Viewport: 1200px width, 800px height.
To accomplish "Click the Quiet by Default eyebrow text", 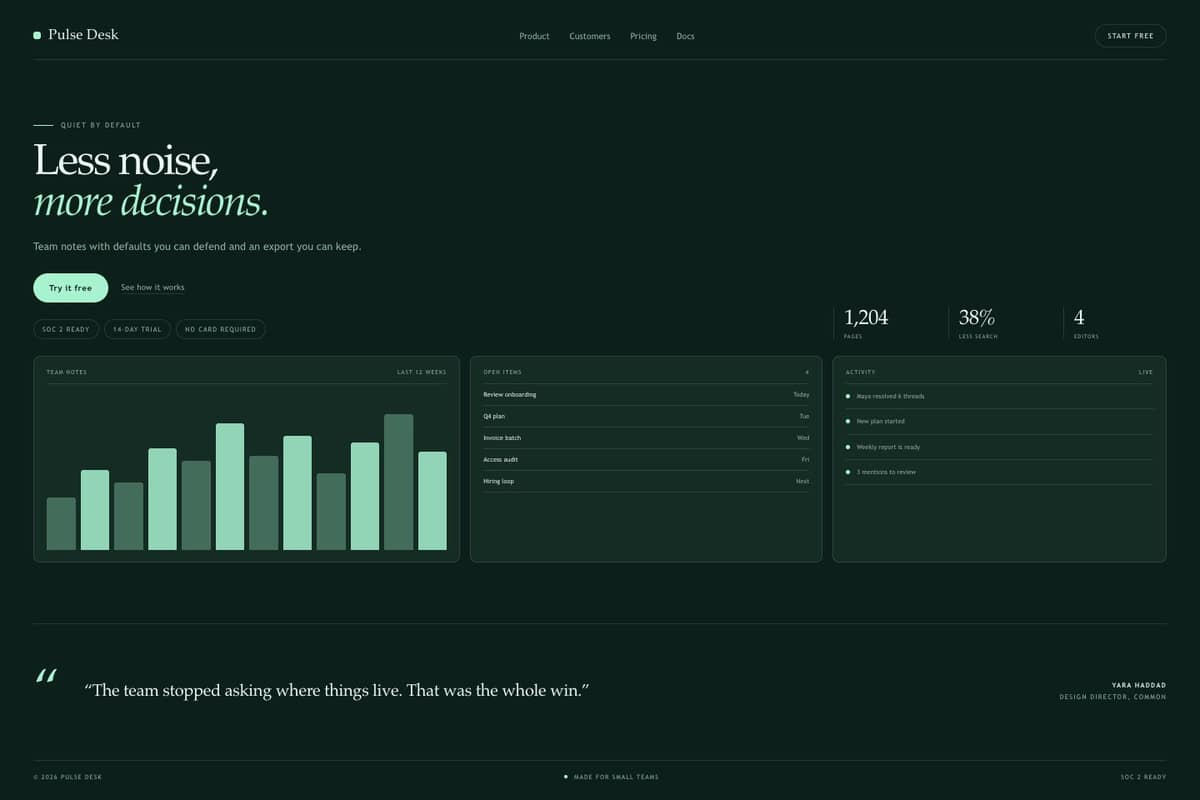I will pos(101,125).
